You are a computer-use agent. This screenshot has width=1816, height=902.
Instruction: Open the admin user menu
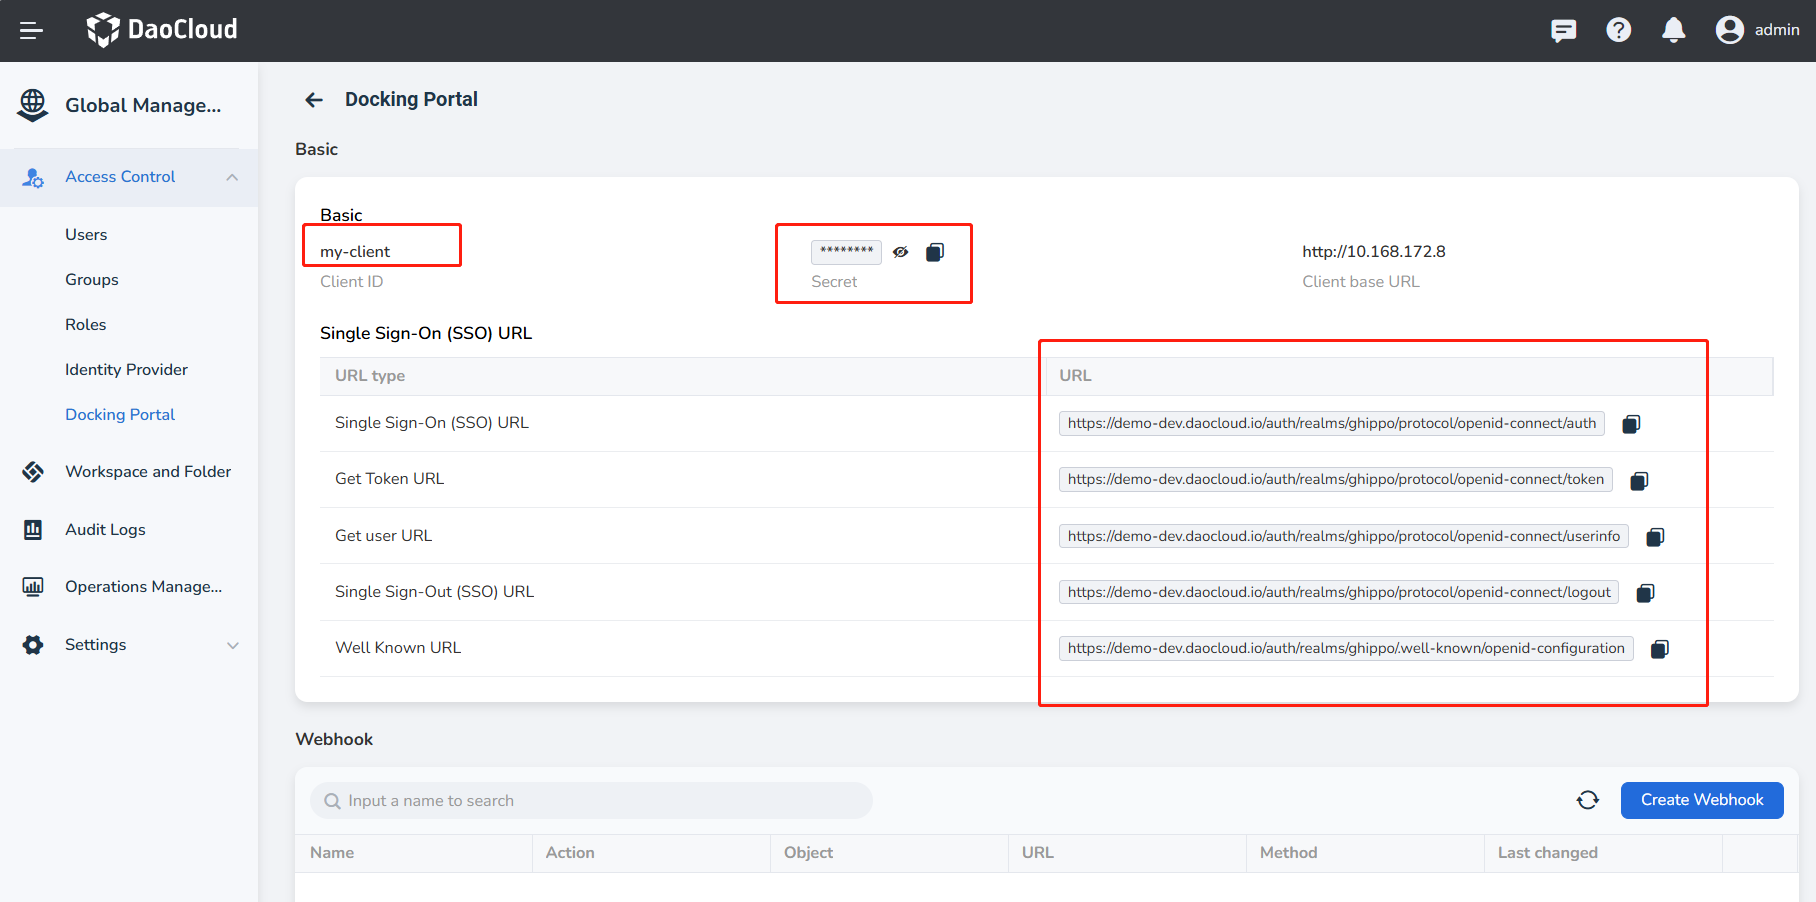coord(1757,31)
